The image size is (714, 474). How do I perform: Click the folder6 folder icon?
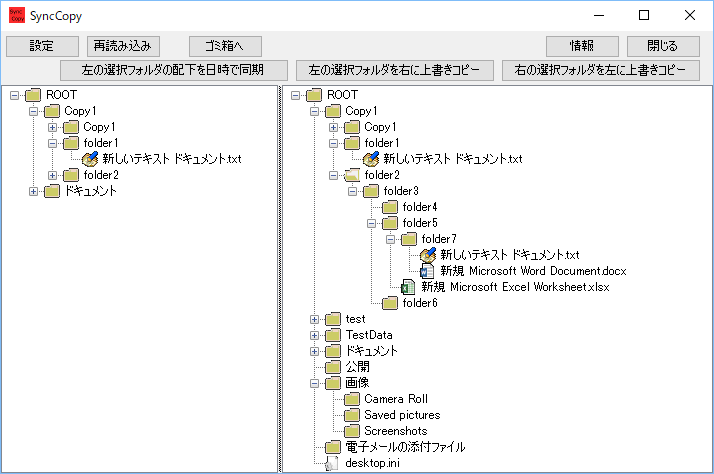pyautogui.click(x=390, y=303)
